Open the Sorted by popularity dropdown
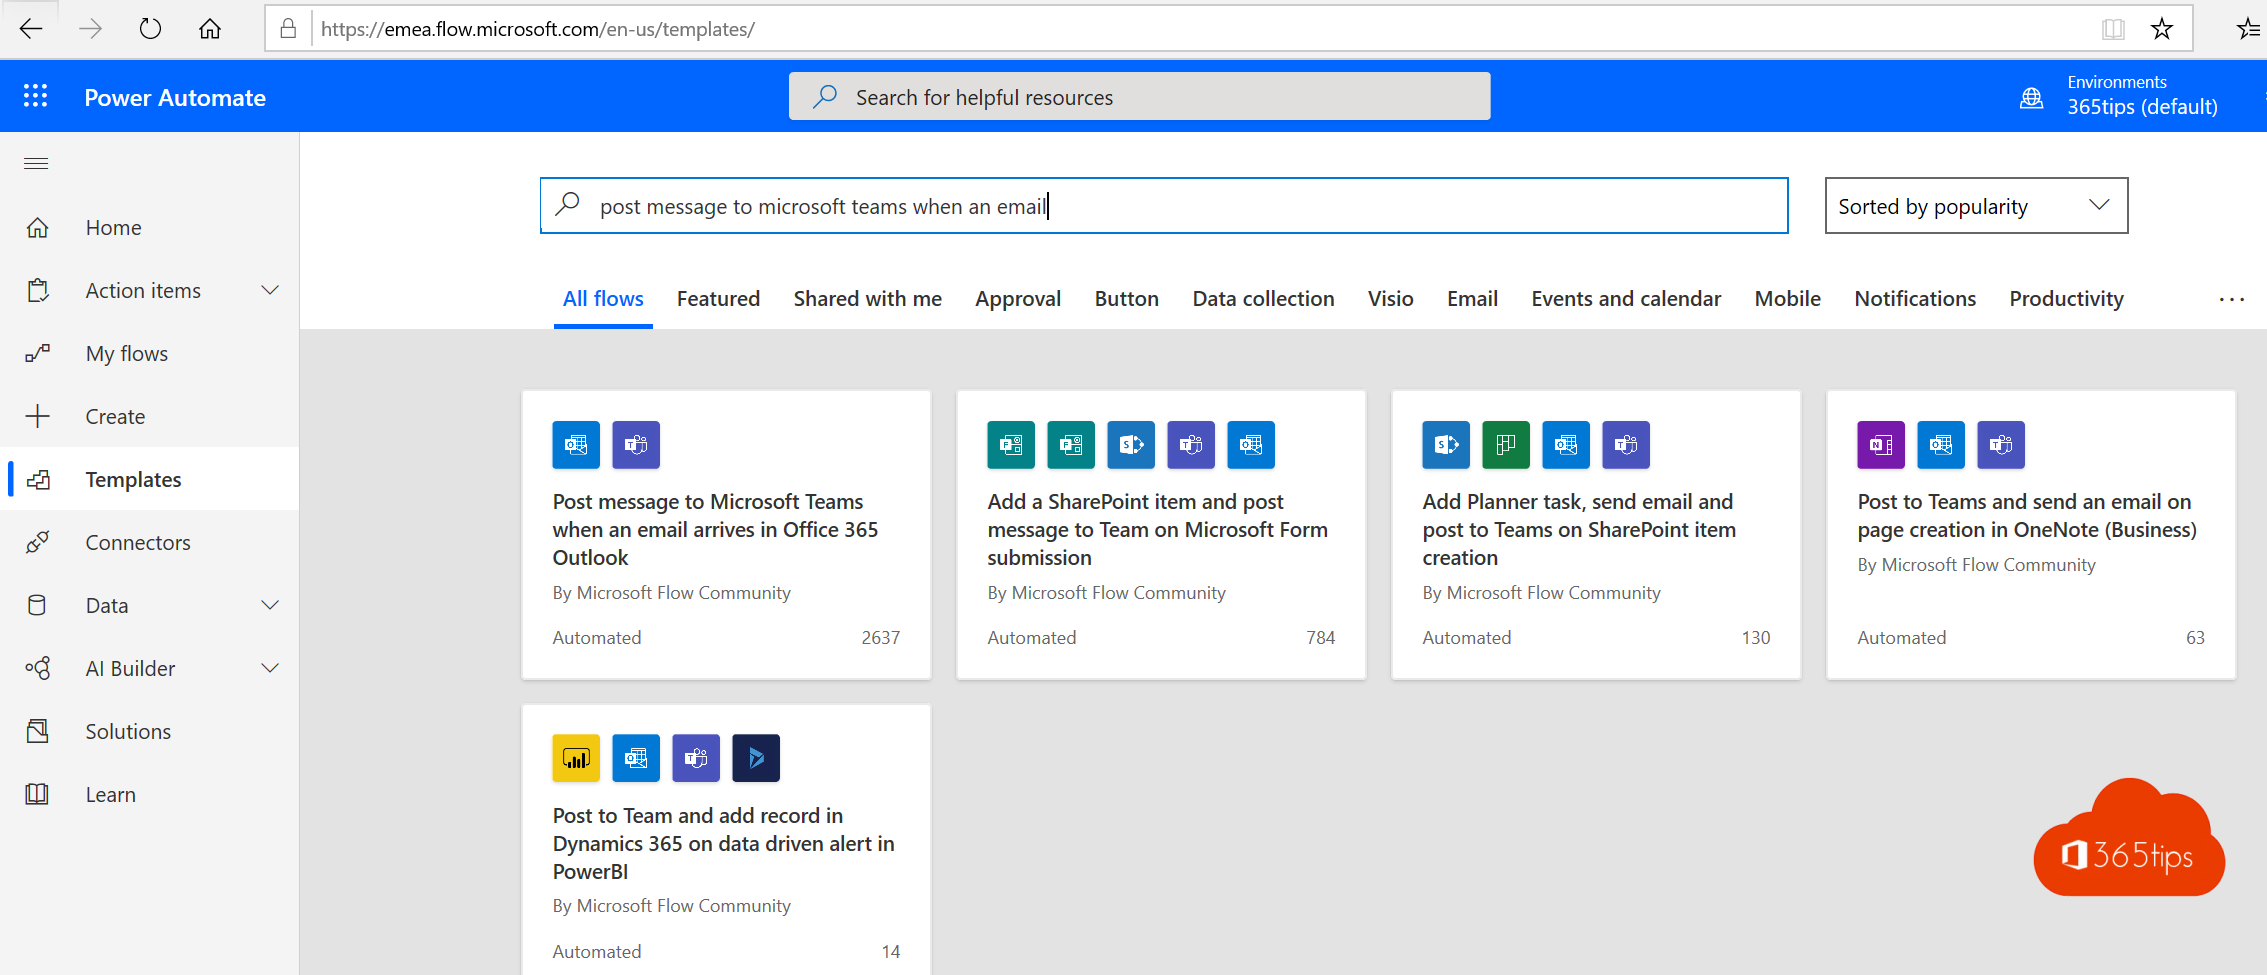Viewport: 2267px width, 975px height. pos(1976,206)
